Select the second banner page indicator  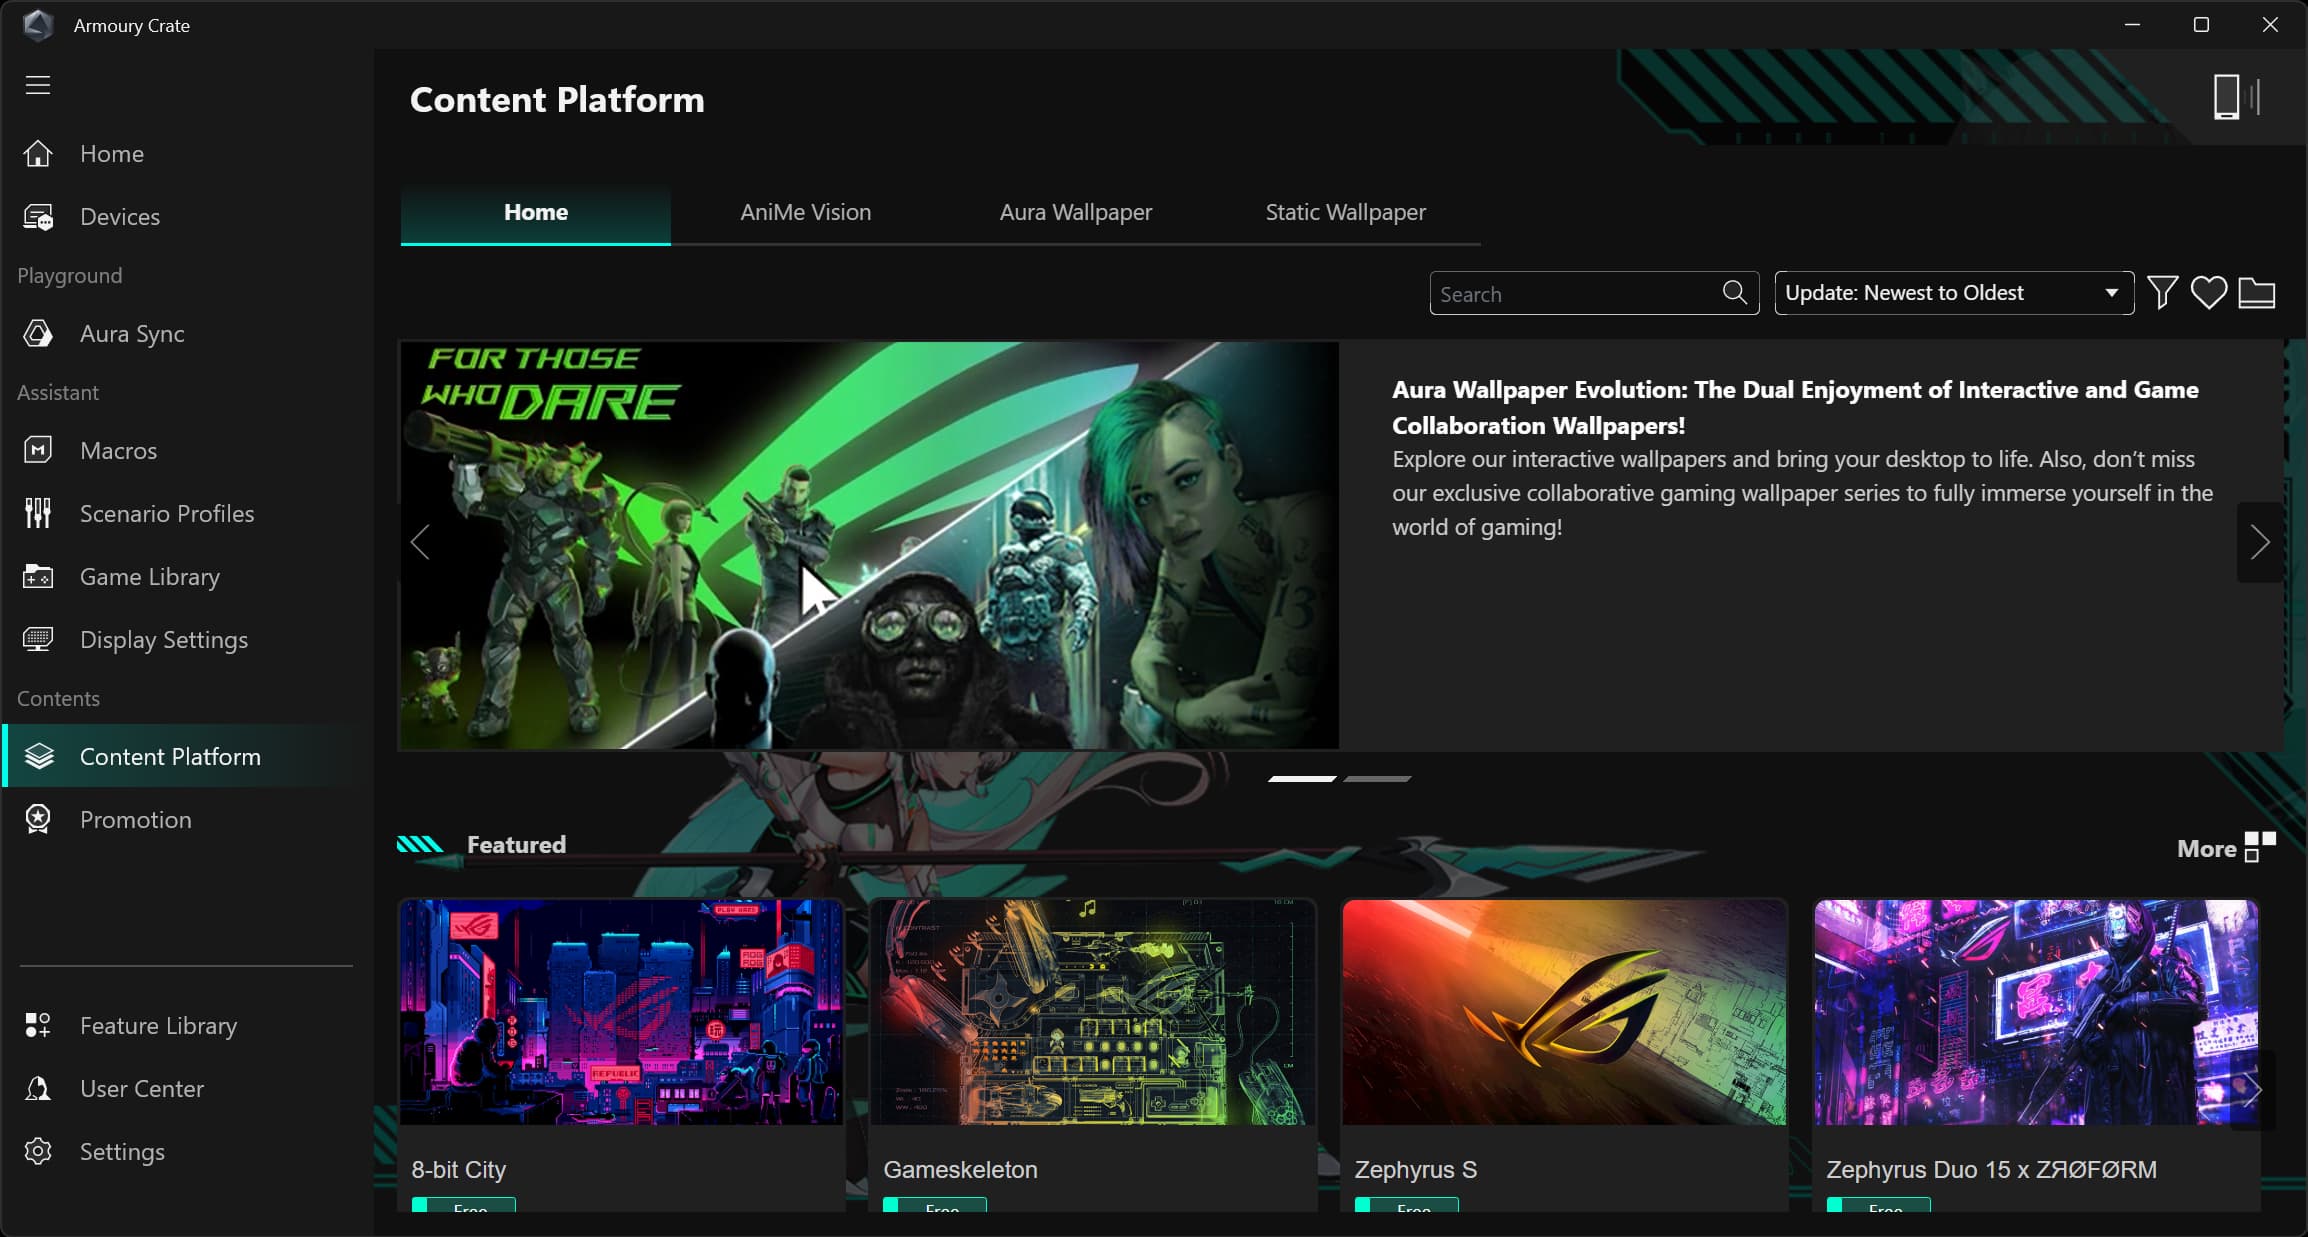coord(1377,779)
